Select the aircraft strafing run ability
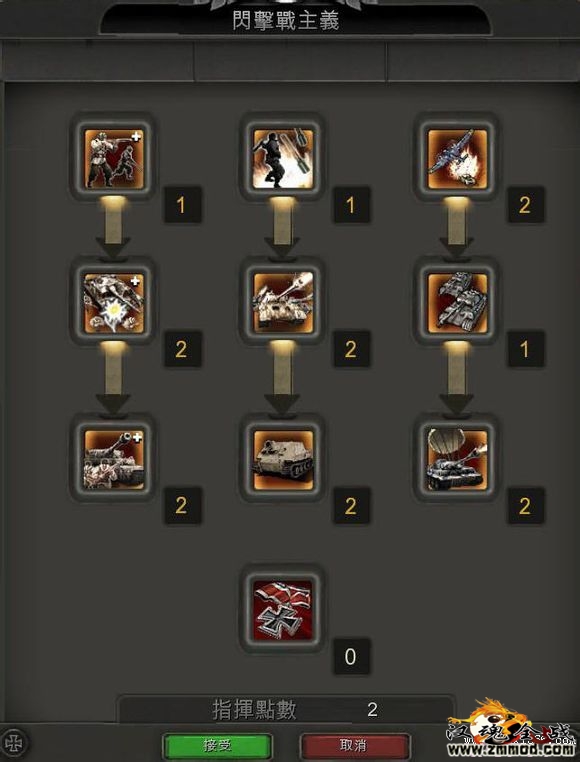This screenshot has height=762, width=580. 457,158
